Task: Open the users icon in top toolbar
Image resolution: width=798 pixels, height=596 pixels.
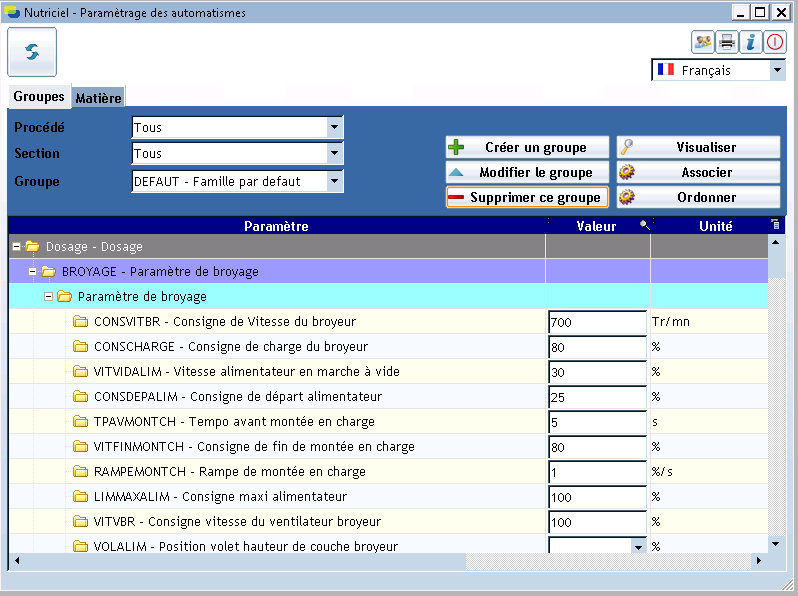Action: pos(703,42)
